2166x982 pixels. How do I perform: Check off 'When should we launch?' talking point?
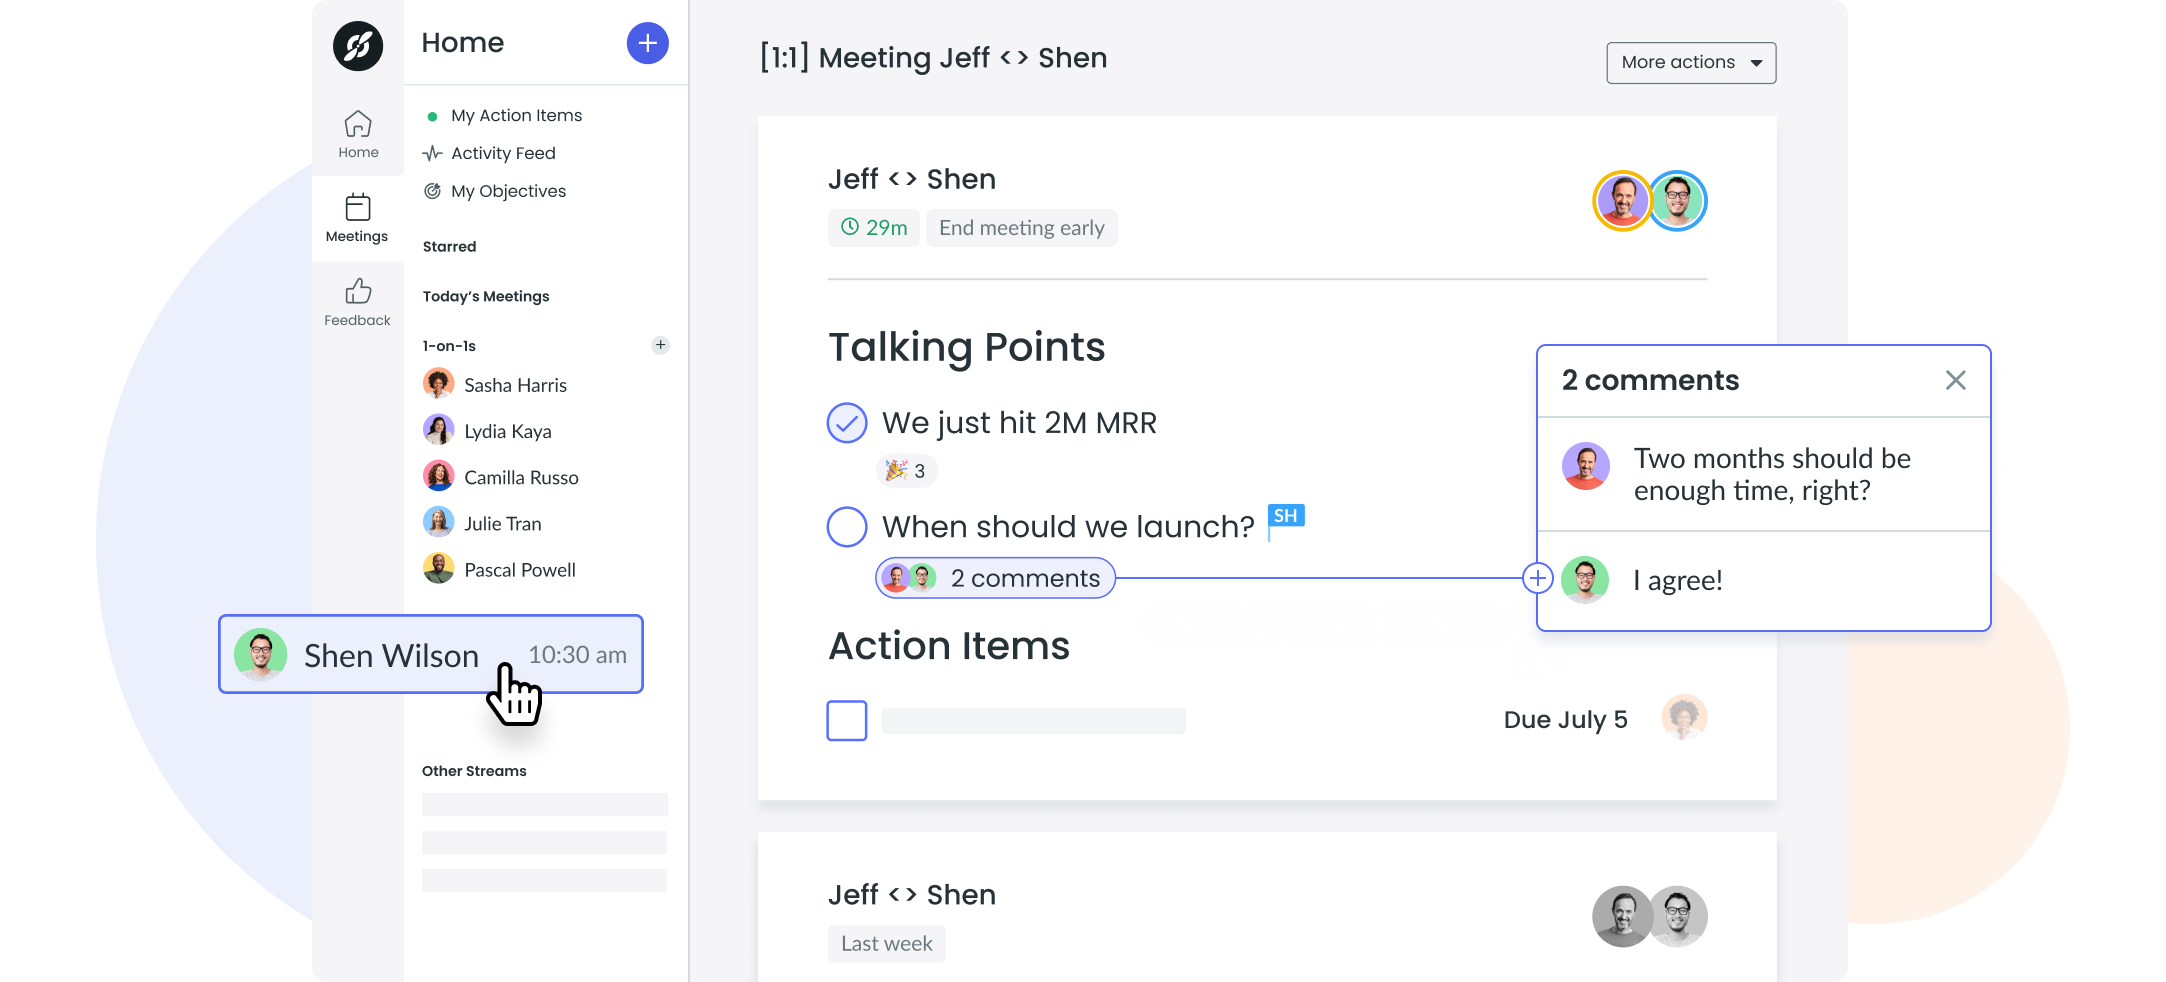tap(847, 527)
